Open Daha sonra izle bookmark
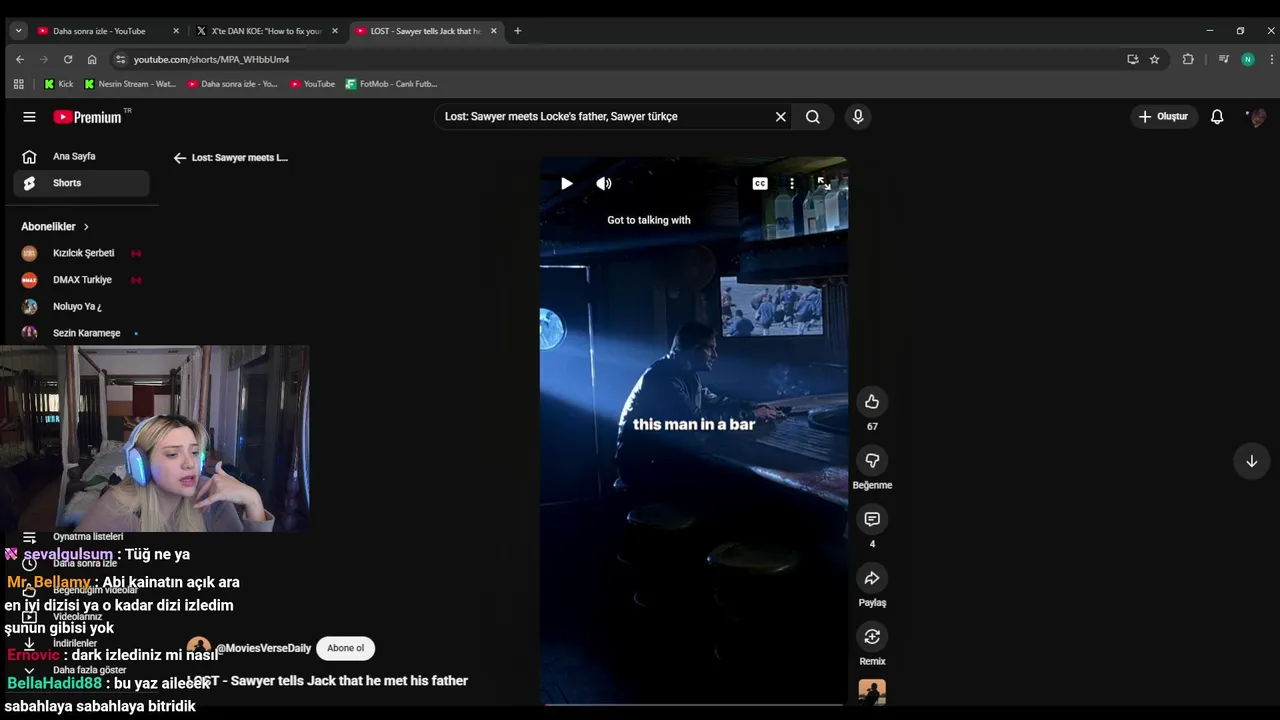Viewport: 1280px width, 720px height. pyautogui.click(x=233, y=84)
